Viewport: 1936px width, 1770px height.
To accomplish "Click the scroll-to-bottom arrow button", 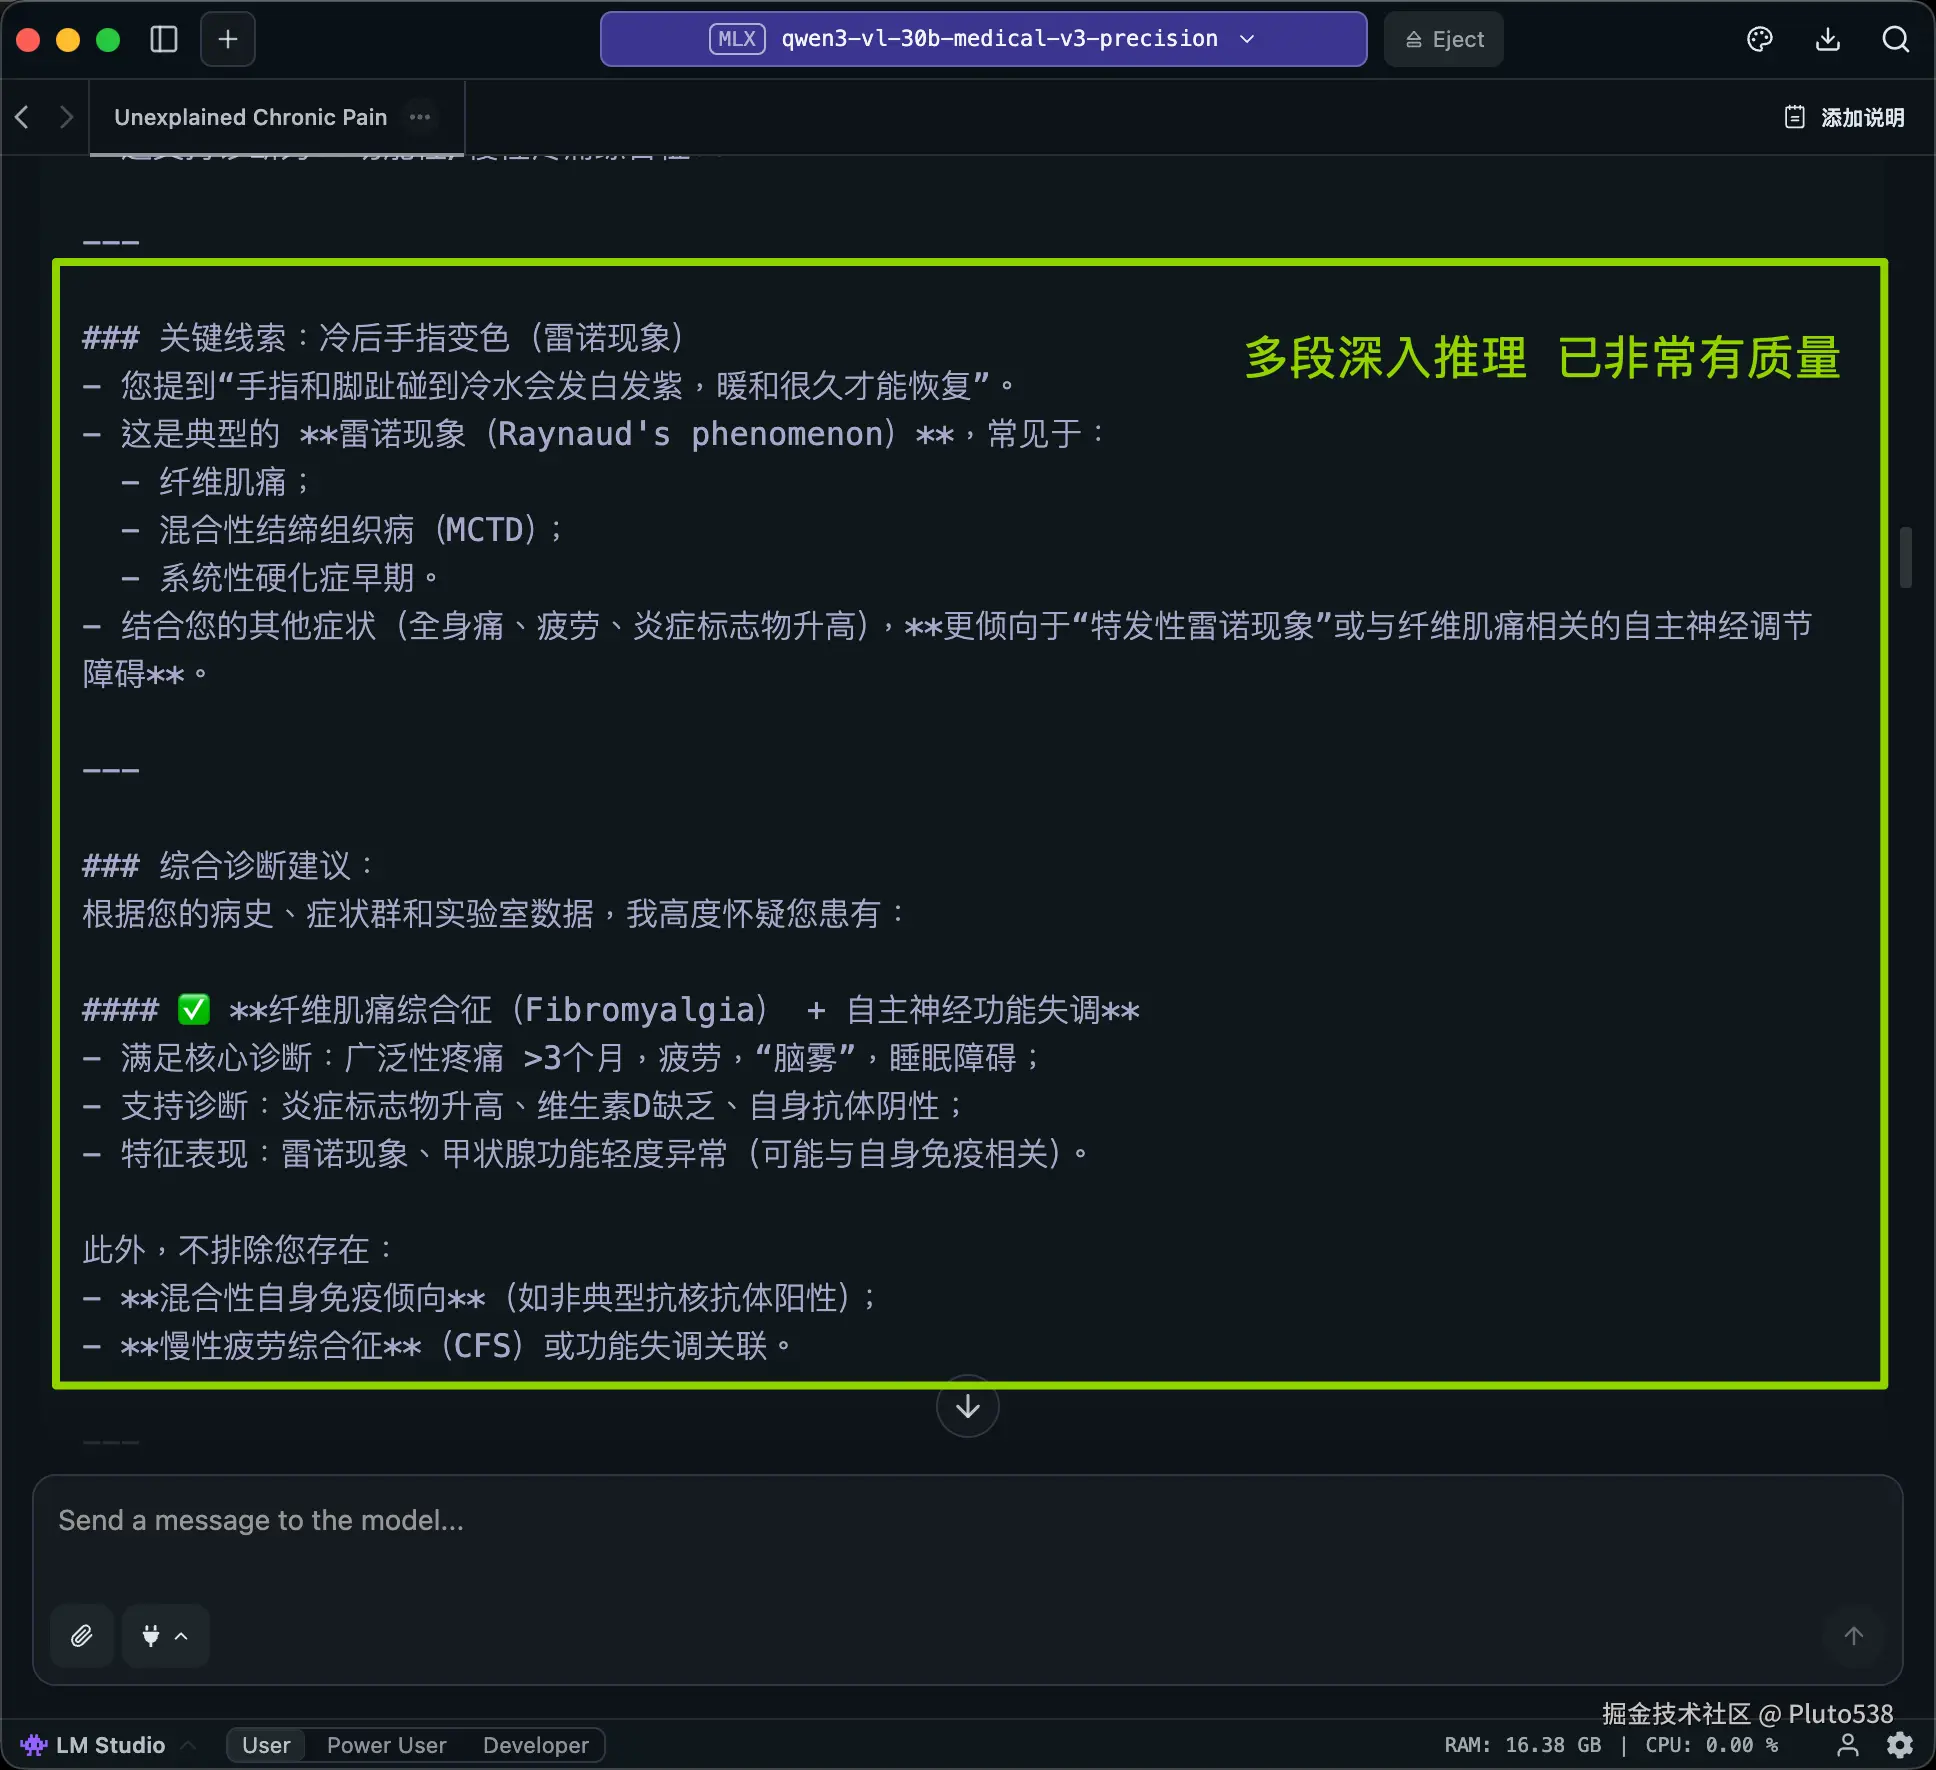I will (x=967, y=1407).
